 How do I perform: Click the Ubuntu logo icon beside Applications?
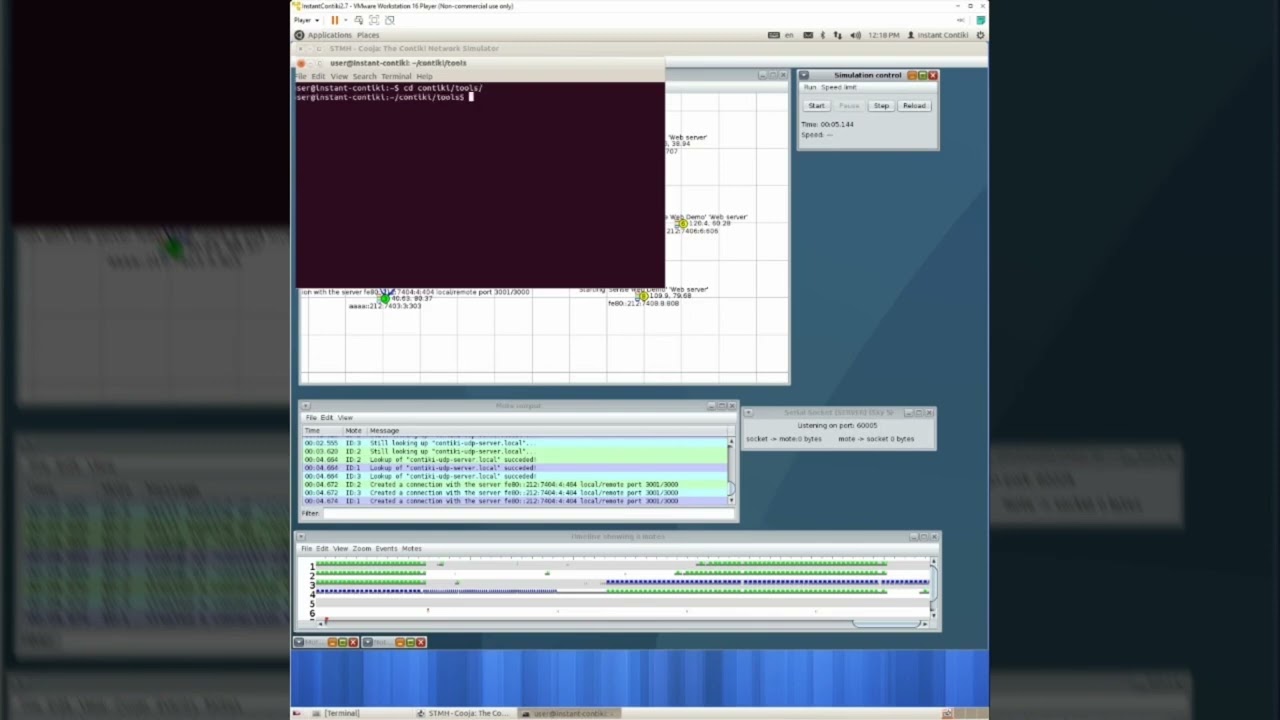point(299,35)
